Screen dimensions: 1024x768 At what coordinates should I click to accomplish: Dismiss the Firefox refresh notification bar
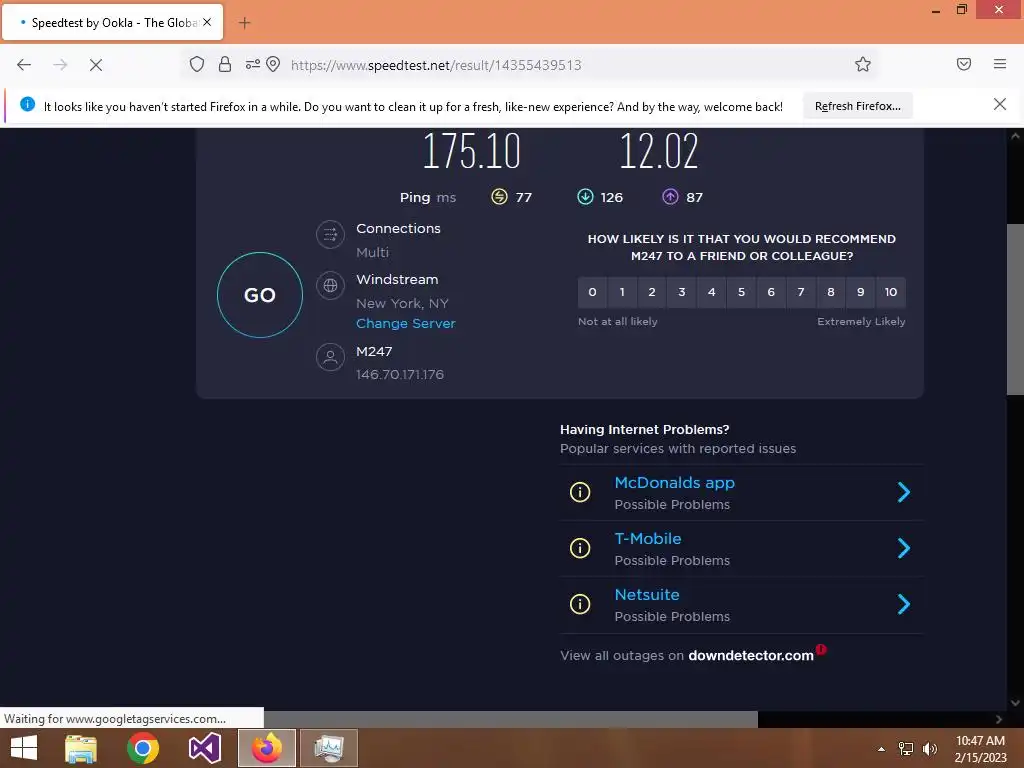[1000, 104]
